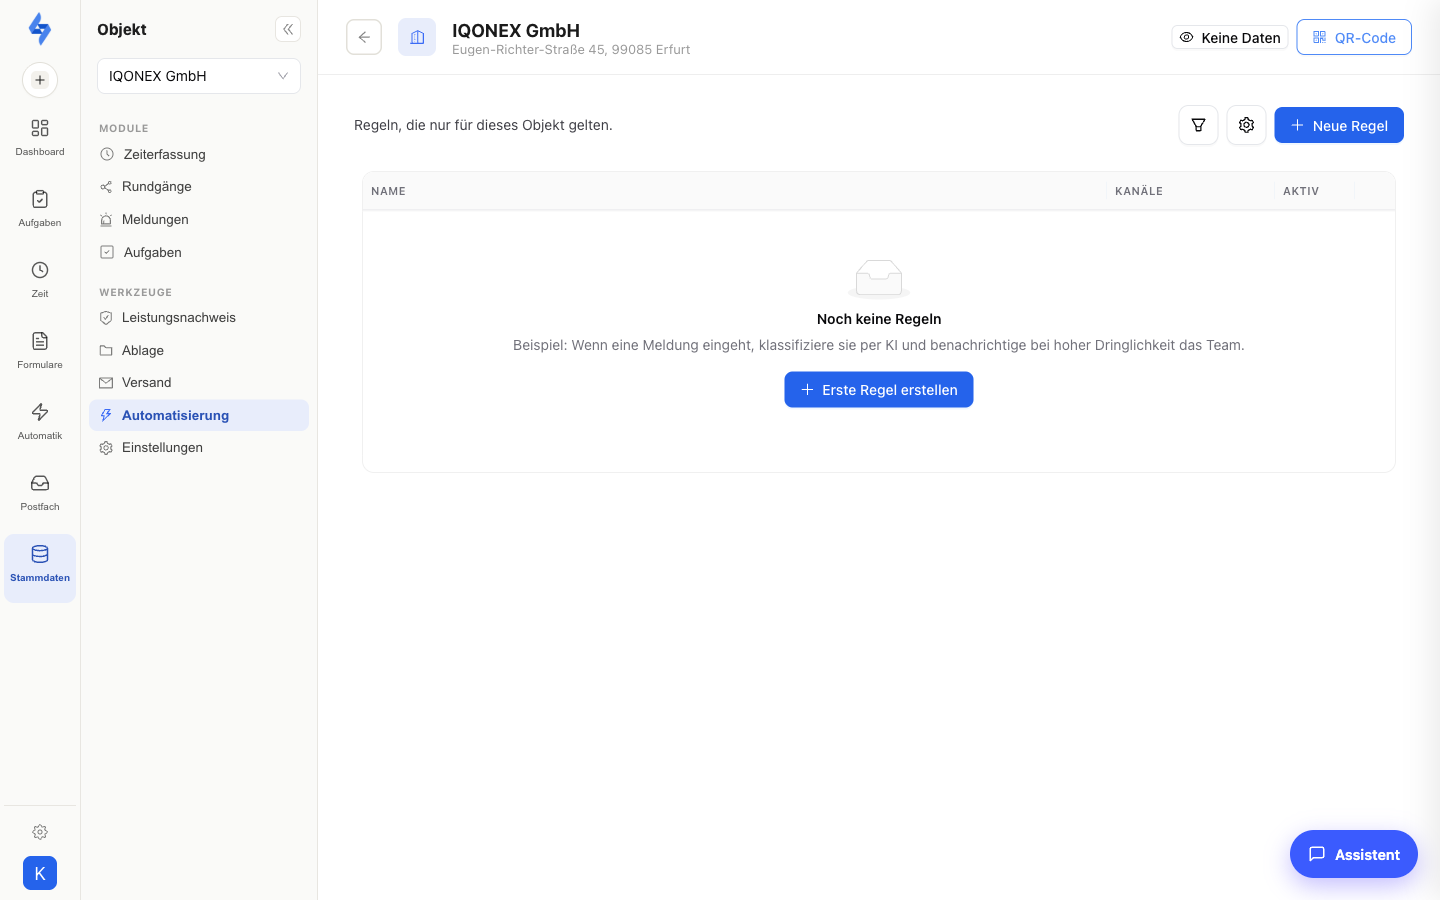Open Zeit clock section in left rail
Image resolution: width=1440 pixels, height=900 pixels.
coord(40,280)
